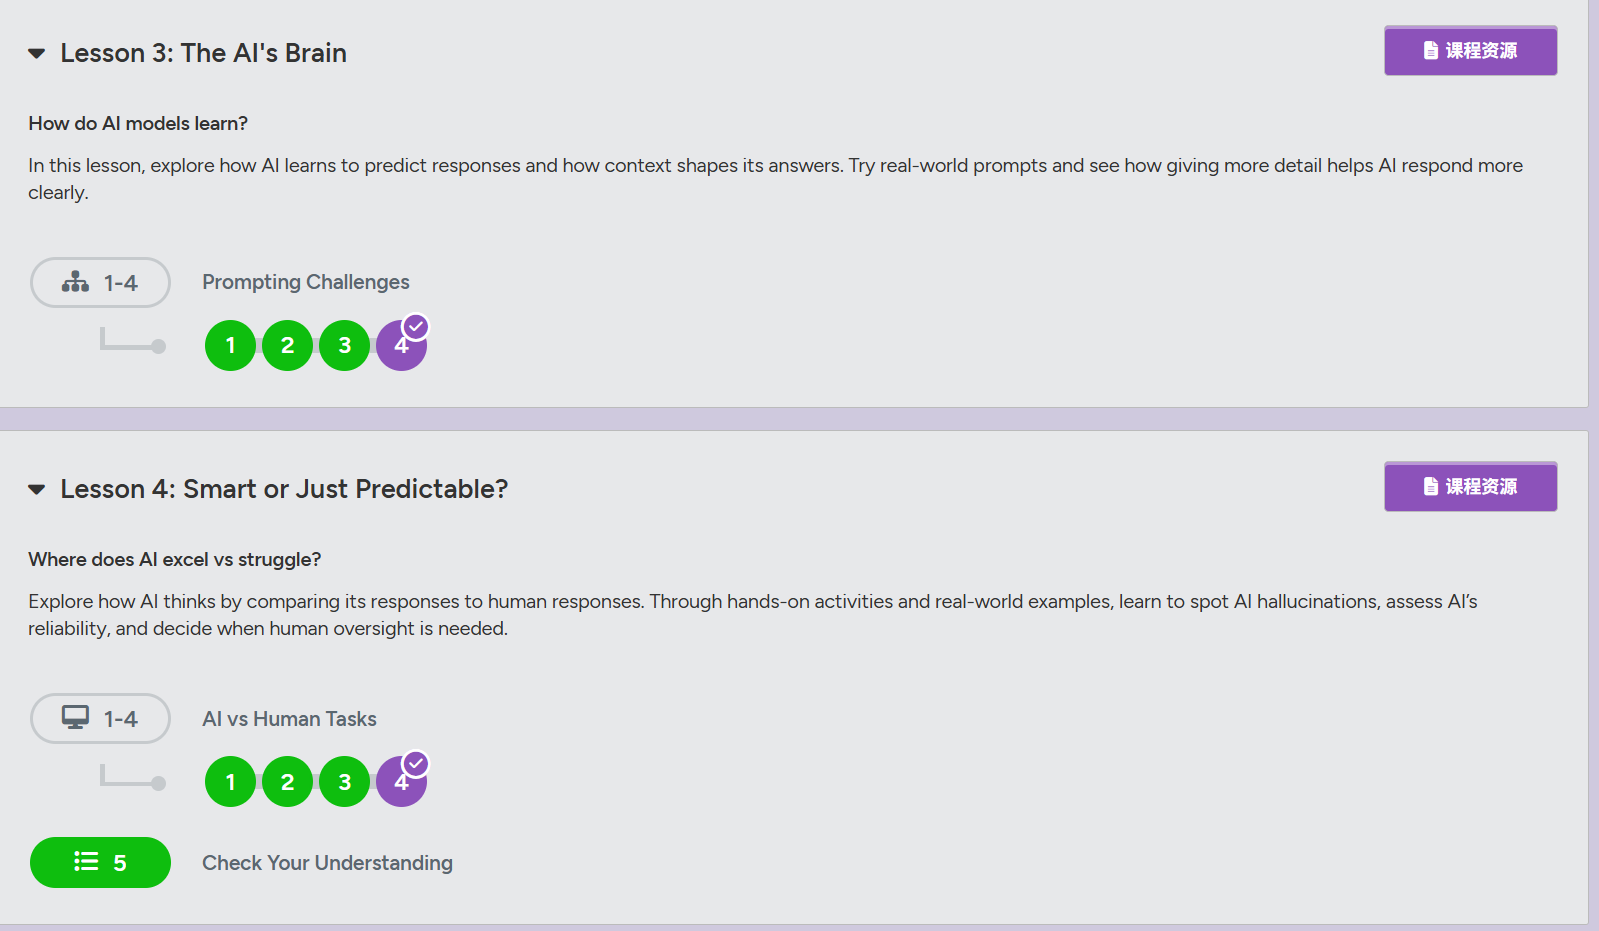Screen dimensions: 1599x931
Task: Click the Check Your Understanding label
Action: 327,863
